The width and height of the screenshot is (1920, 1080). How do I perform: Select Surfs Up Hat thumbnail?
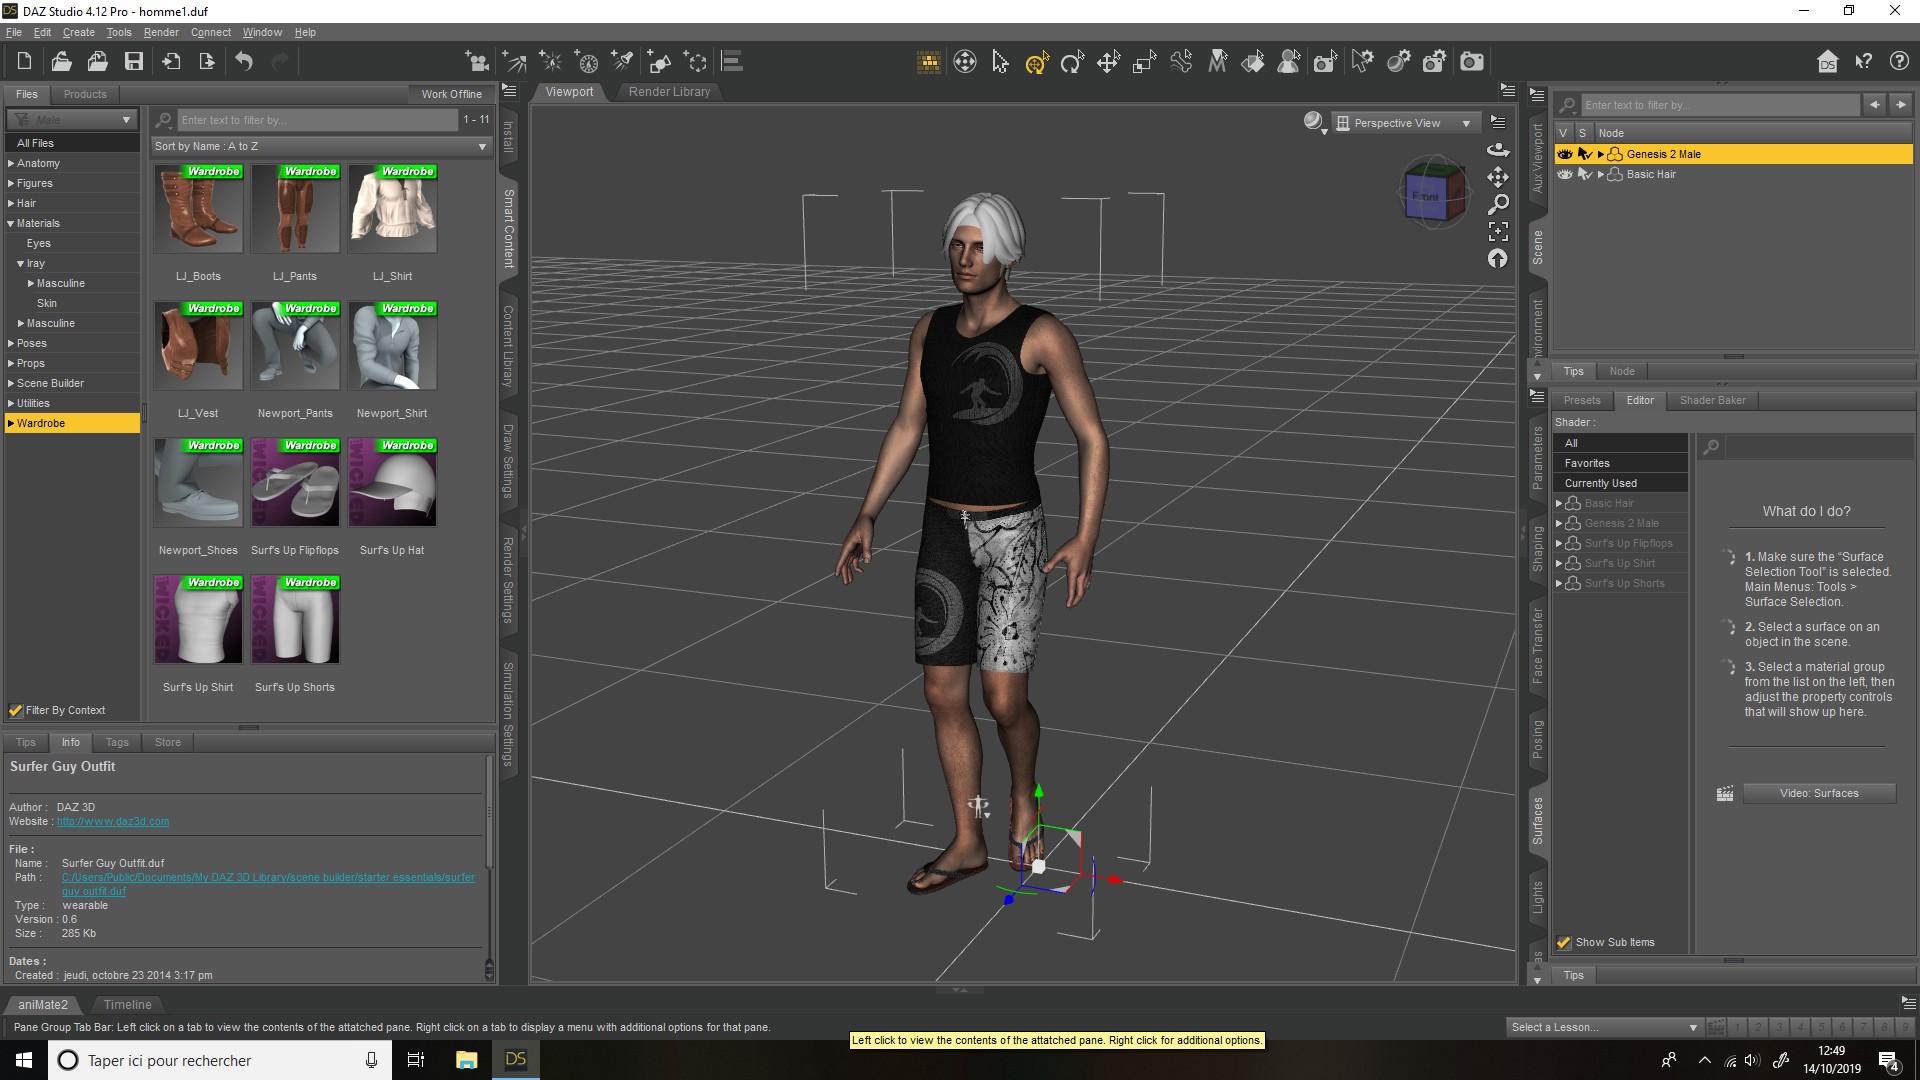392,482
